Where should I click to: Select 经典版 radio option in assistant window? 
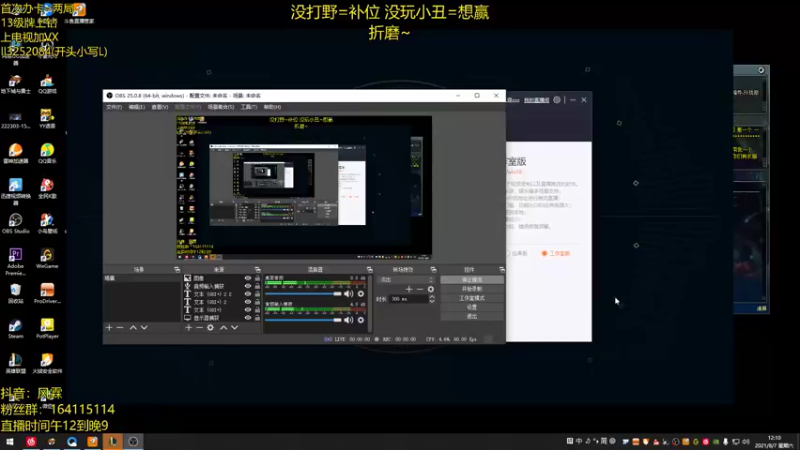[x=516, y=254]
